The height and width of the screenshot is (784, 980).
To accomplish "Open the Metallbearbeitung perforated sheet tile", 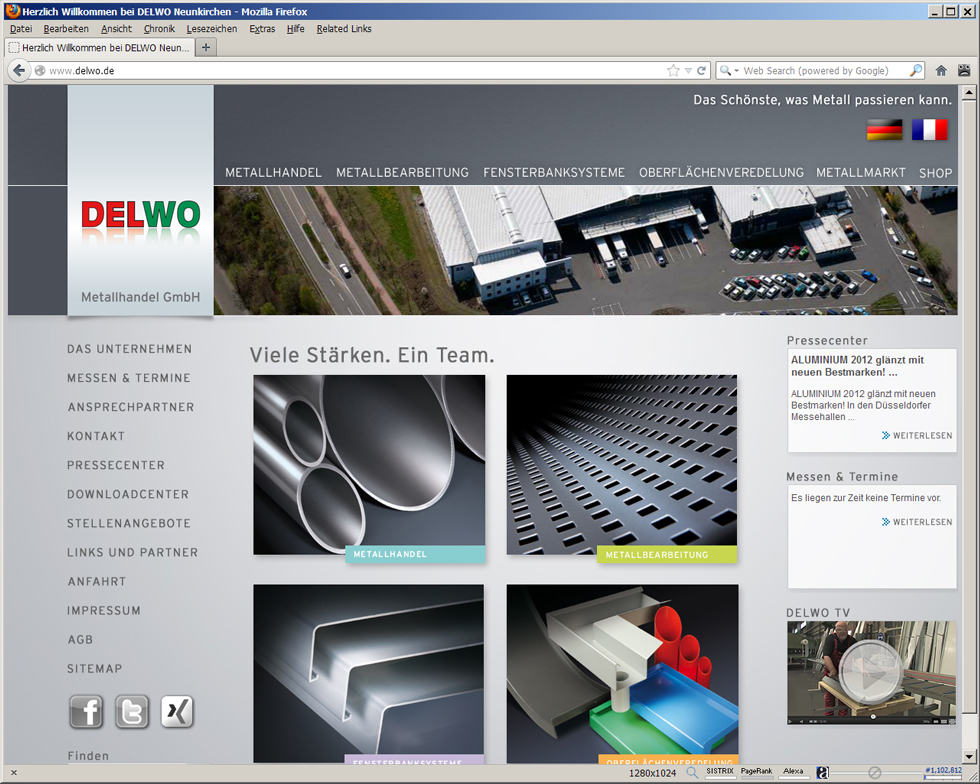I will click(x=622, y=465).
